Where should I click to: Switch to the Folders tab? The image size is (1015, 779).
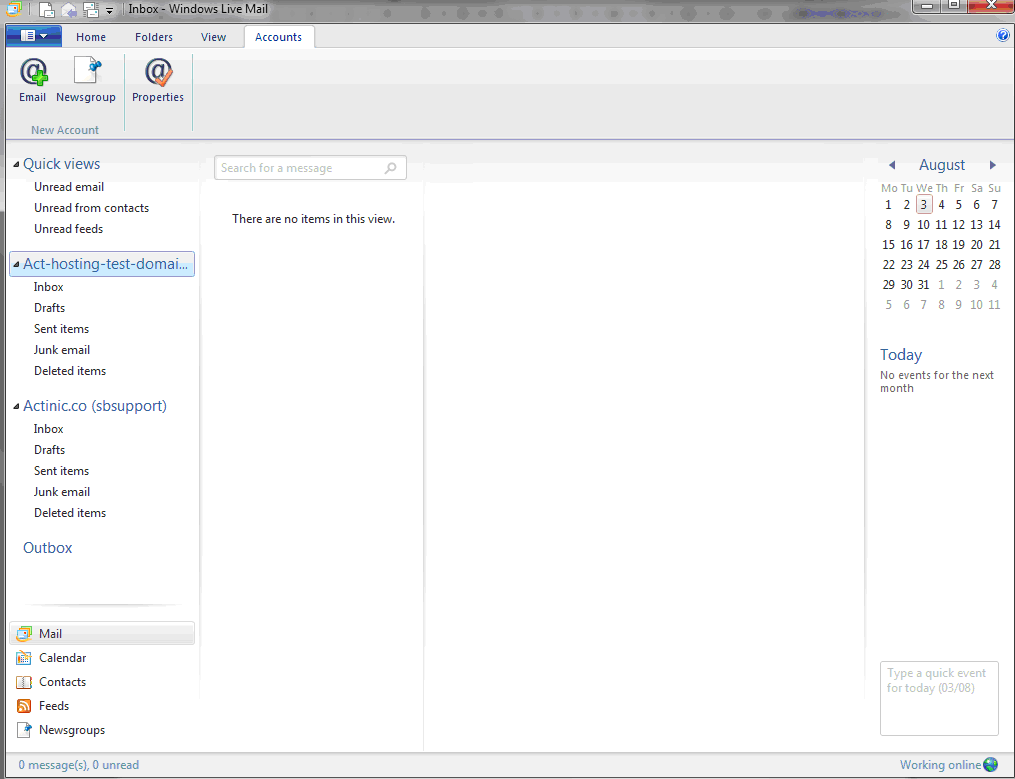[x=154, y=37]
